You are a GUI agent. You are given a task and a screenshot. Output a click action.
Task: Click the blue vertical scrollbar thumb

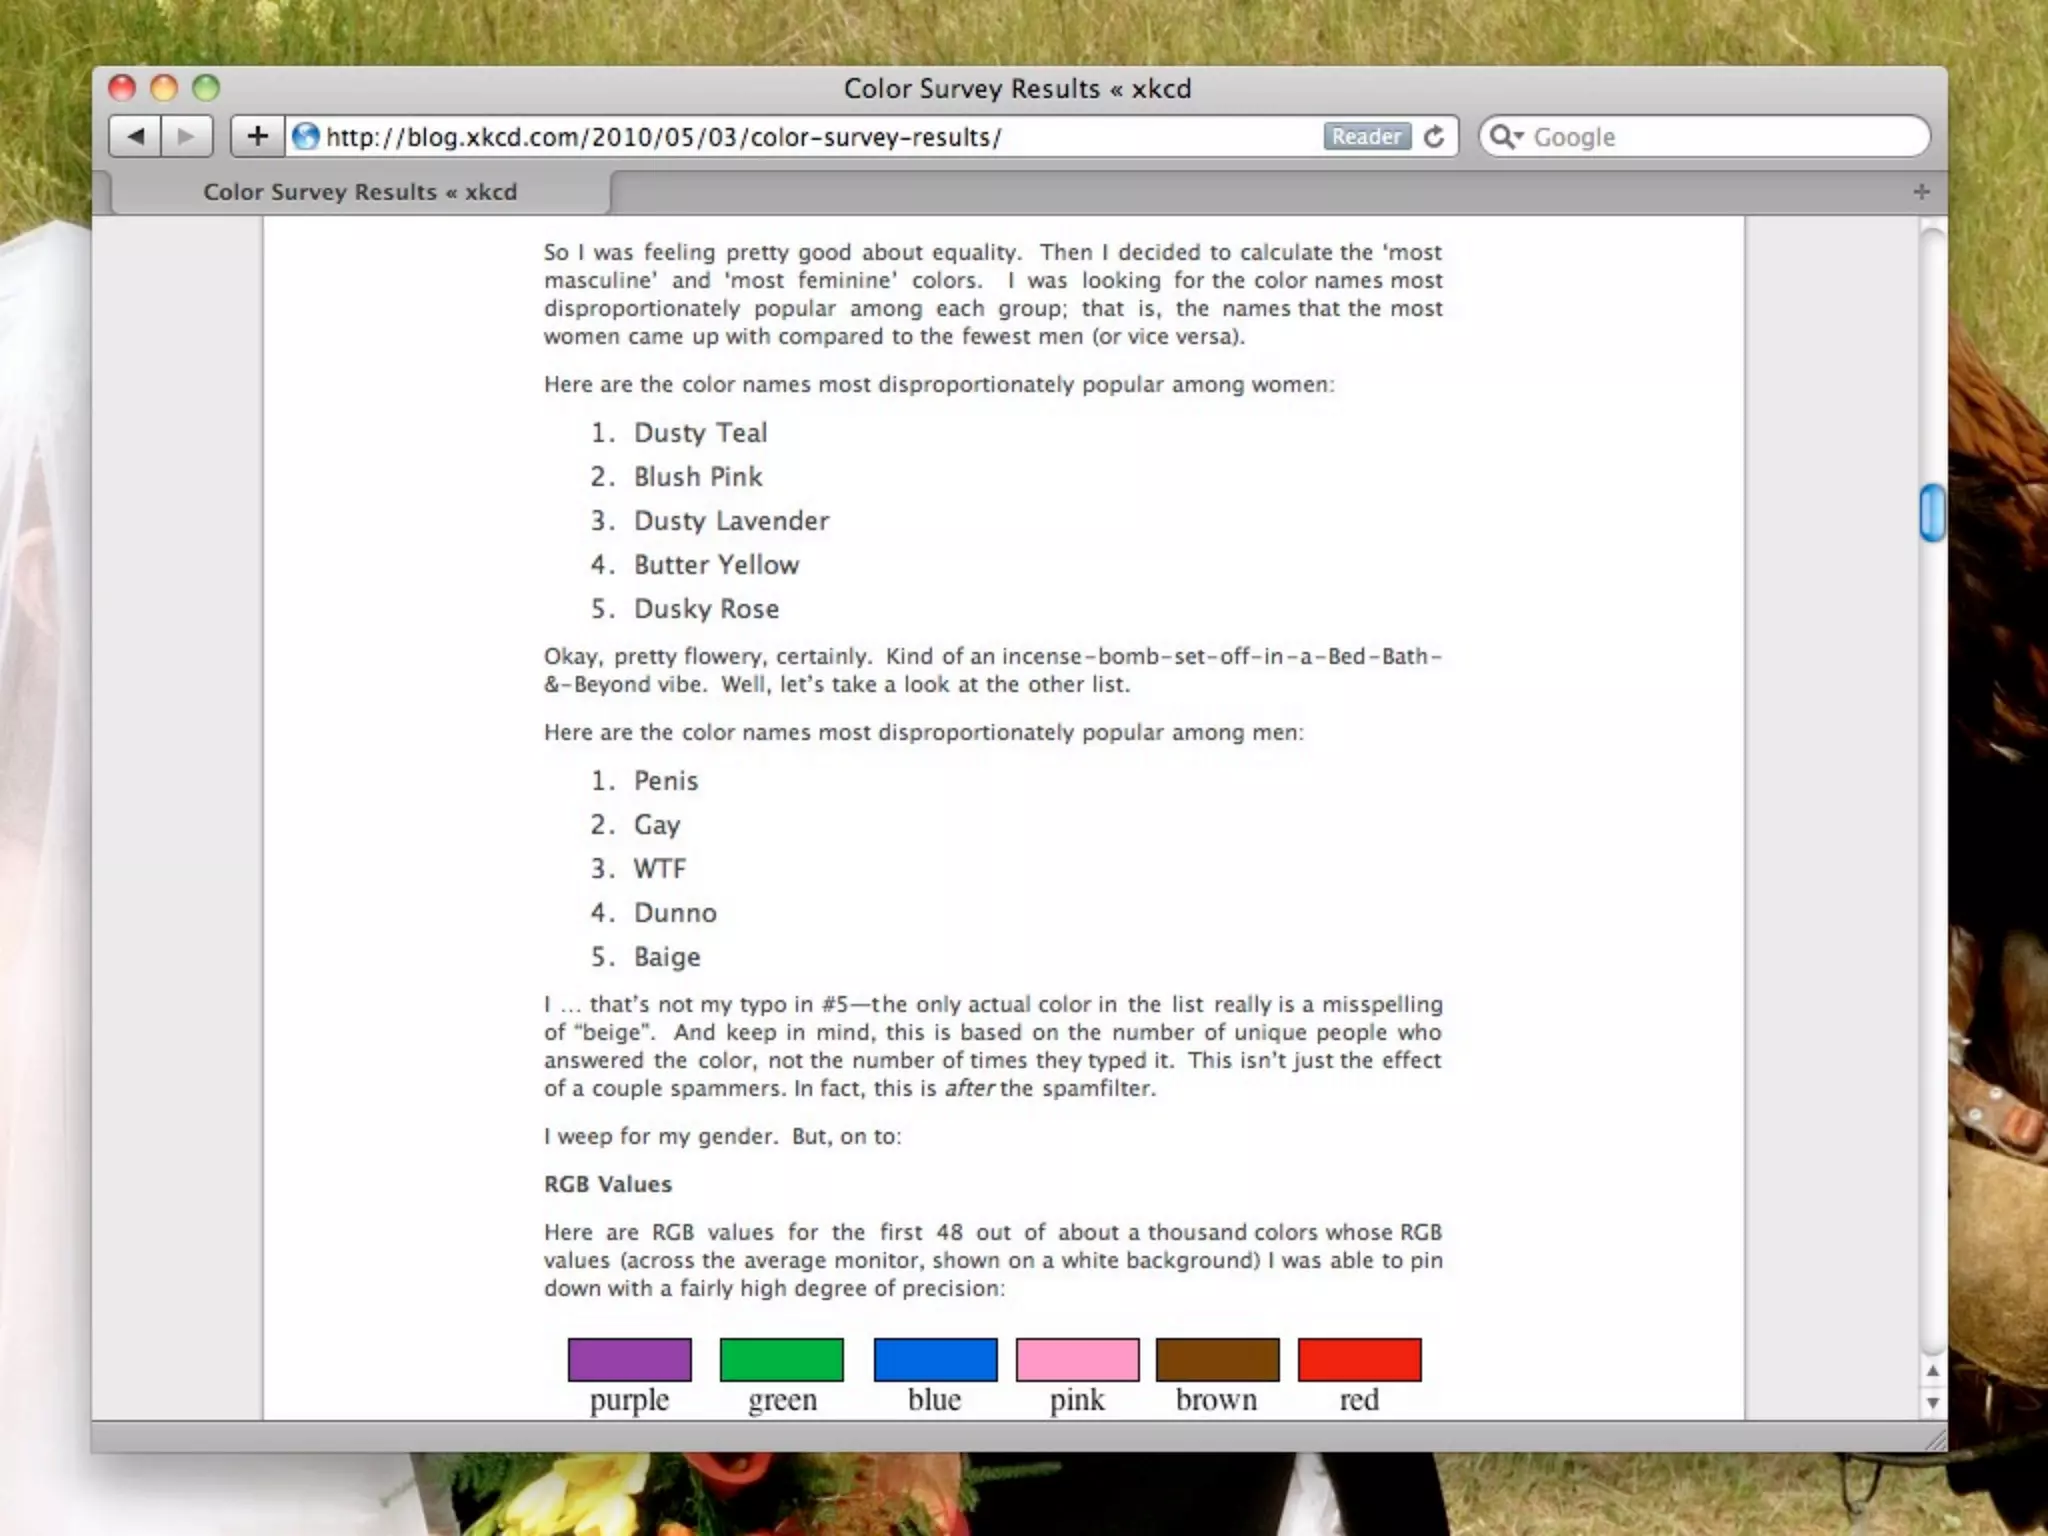pyautogui.click(x=1932, y=512)
